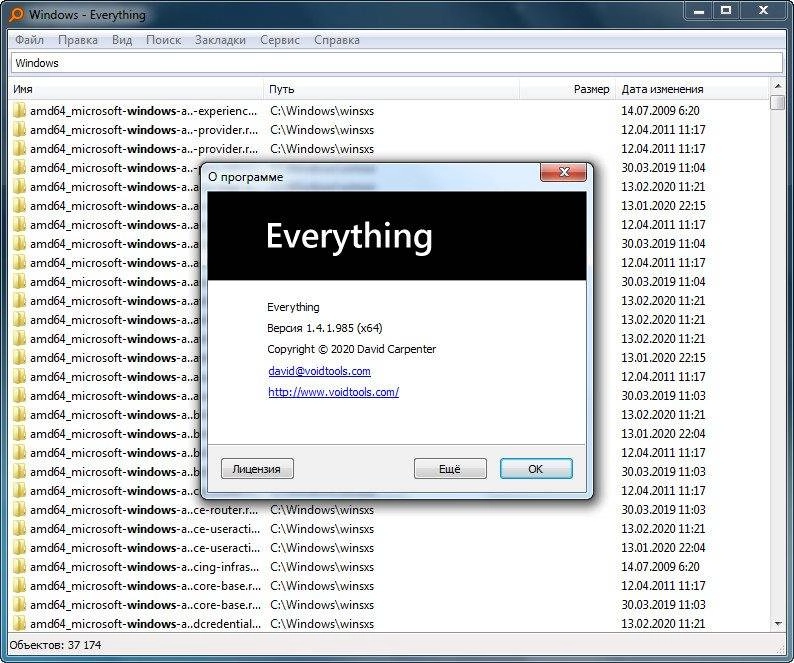Click folder icon of 'ce-useracti...' row dated 13.01.2020
Viewport: 794px width, 663px height.
19,548
